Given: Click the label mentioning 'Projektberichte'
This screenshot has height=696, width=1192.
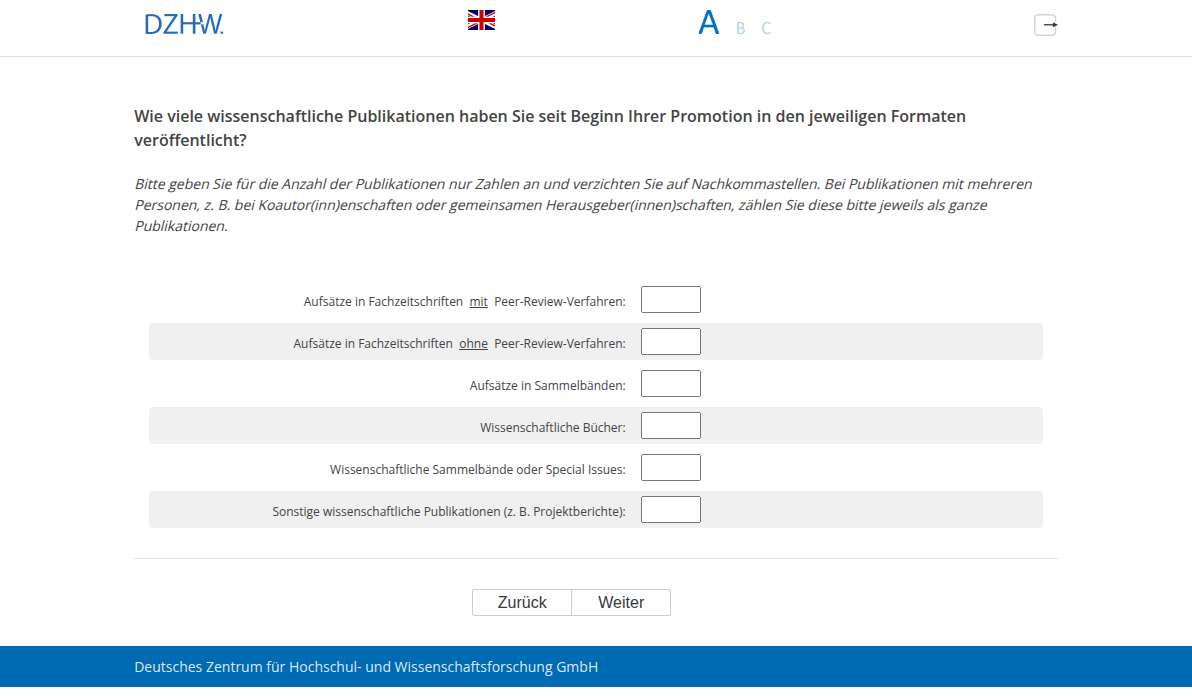Looking at the screenshot, I should 449,511.
